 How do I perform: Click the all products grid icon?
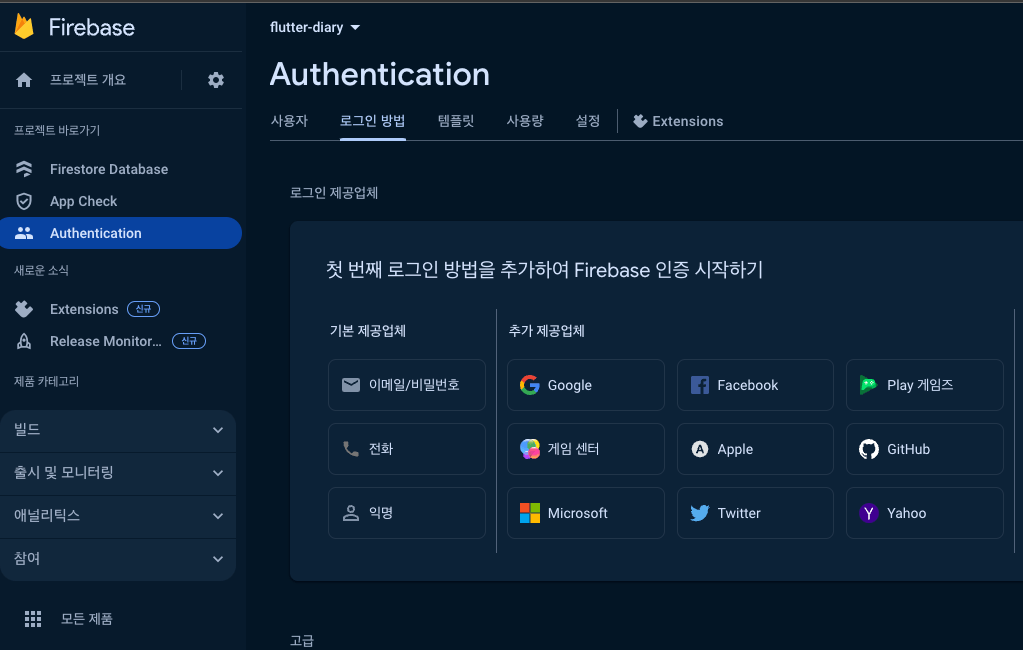click(x=33, y=619)
